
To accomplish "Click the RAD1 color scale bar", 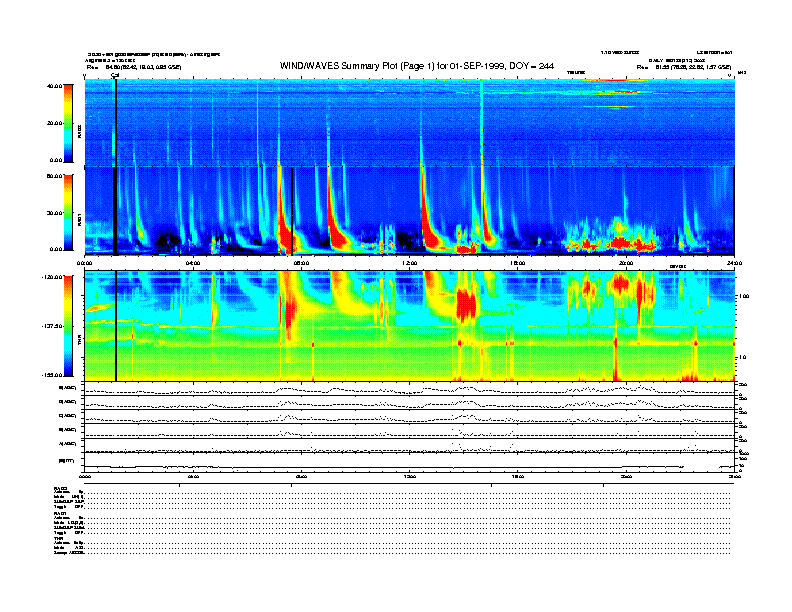I will [x=68, y=213].
